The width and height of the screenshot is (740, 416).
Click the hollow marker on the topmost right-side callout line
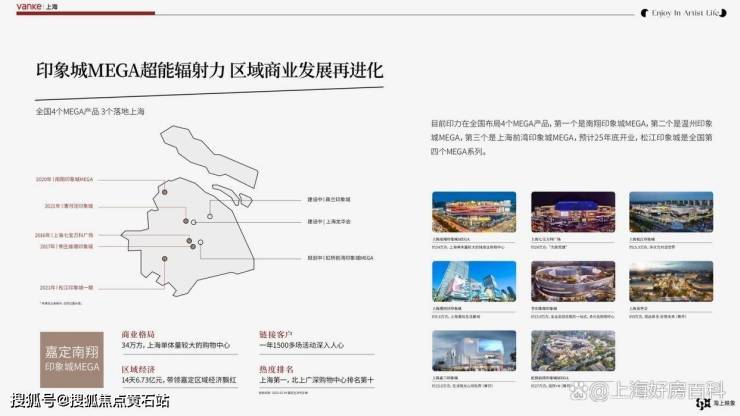point(210,216)
